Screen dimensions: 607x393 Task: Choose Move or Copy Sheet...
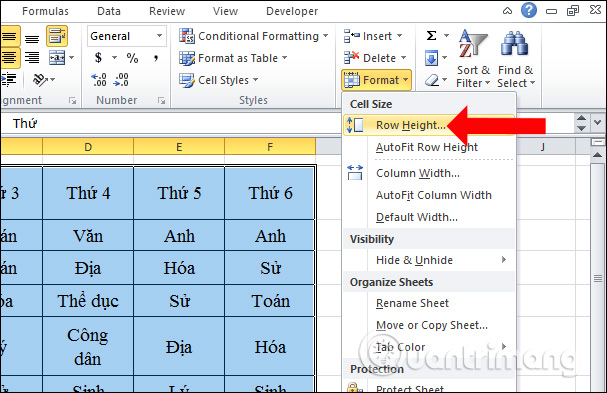point(429,325)
